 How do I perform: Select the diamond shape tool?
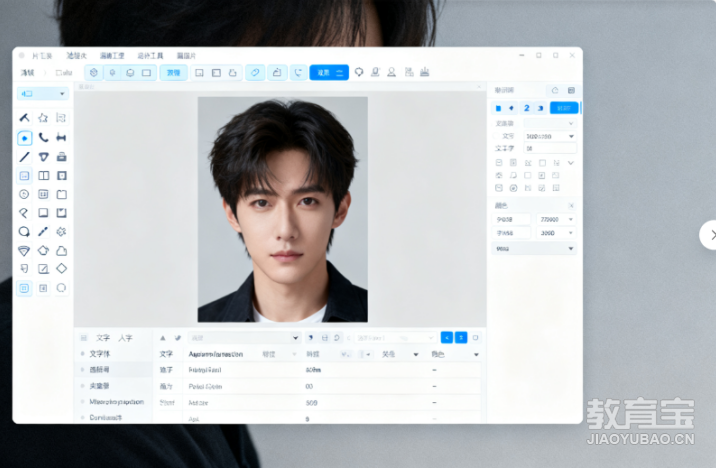[x=61, y=269]
